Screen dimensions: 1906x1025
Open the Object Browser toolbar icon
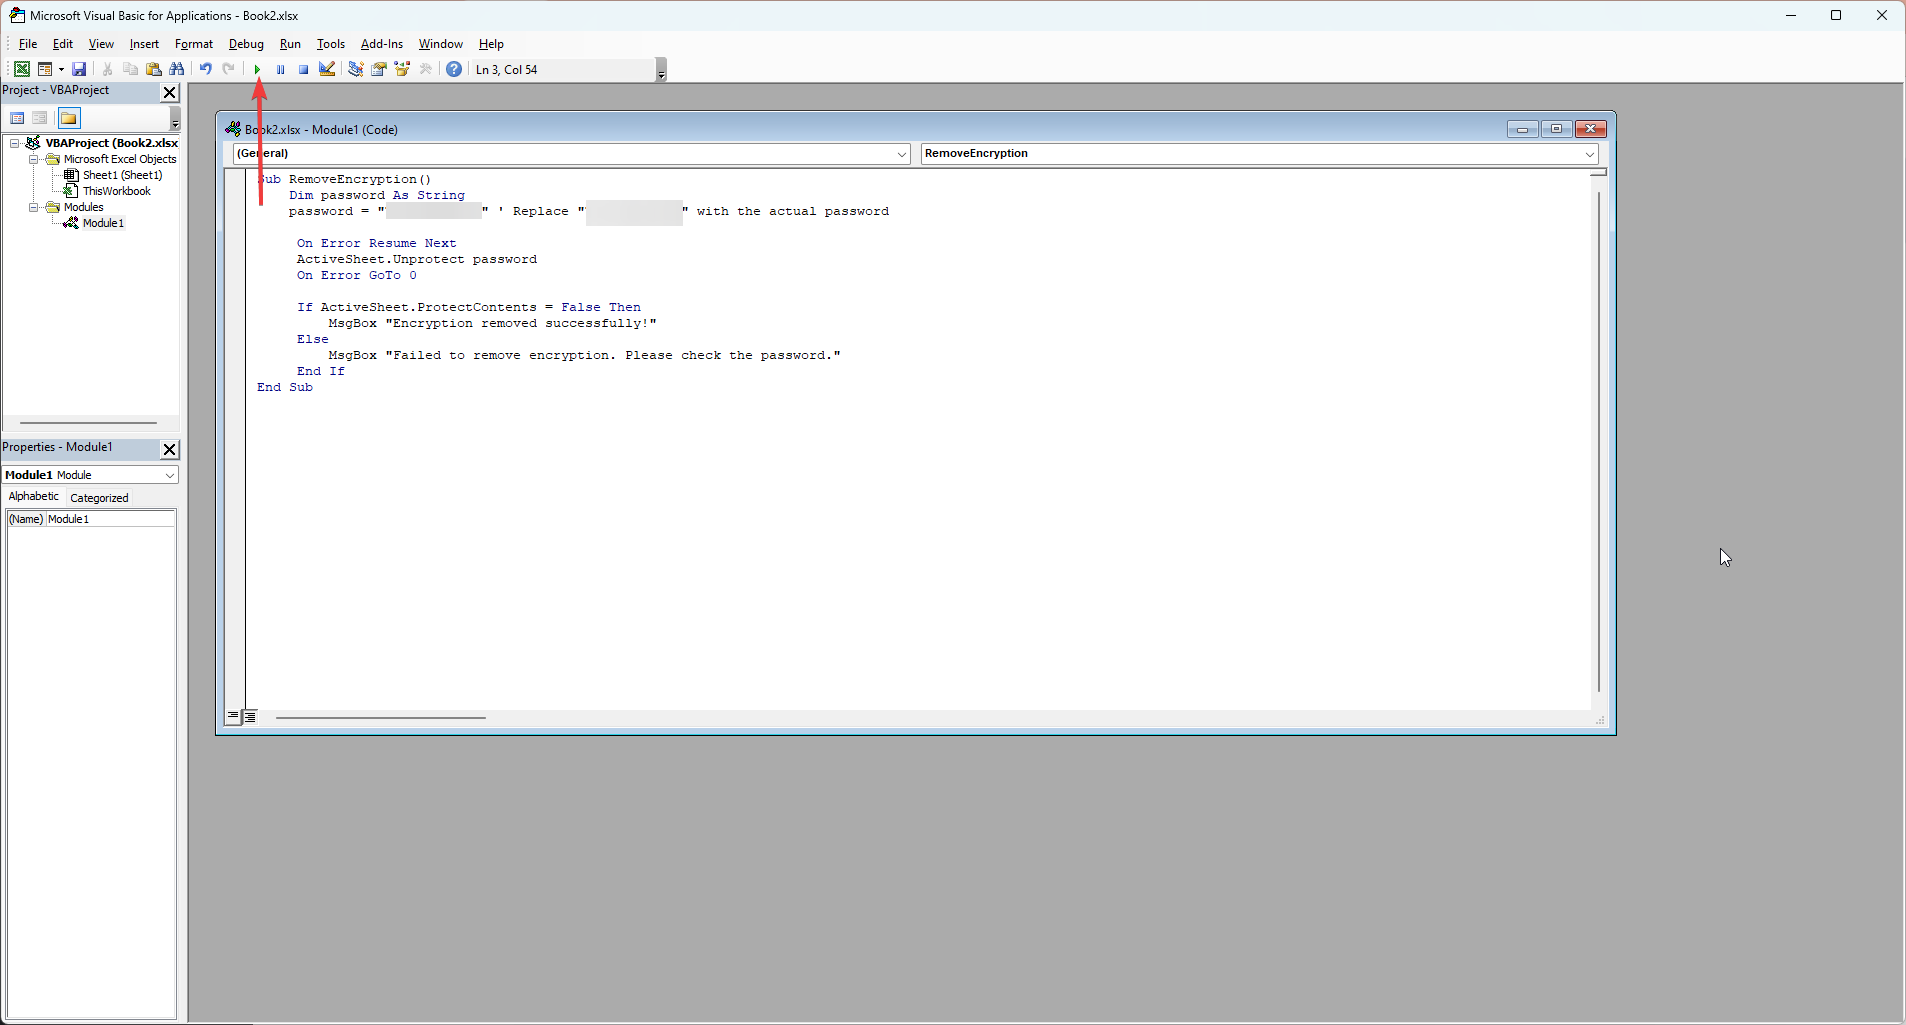click(x=402, y=69)
